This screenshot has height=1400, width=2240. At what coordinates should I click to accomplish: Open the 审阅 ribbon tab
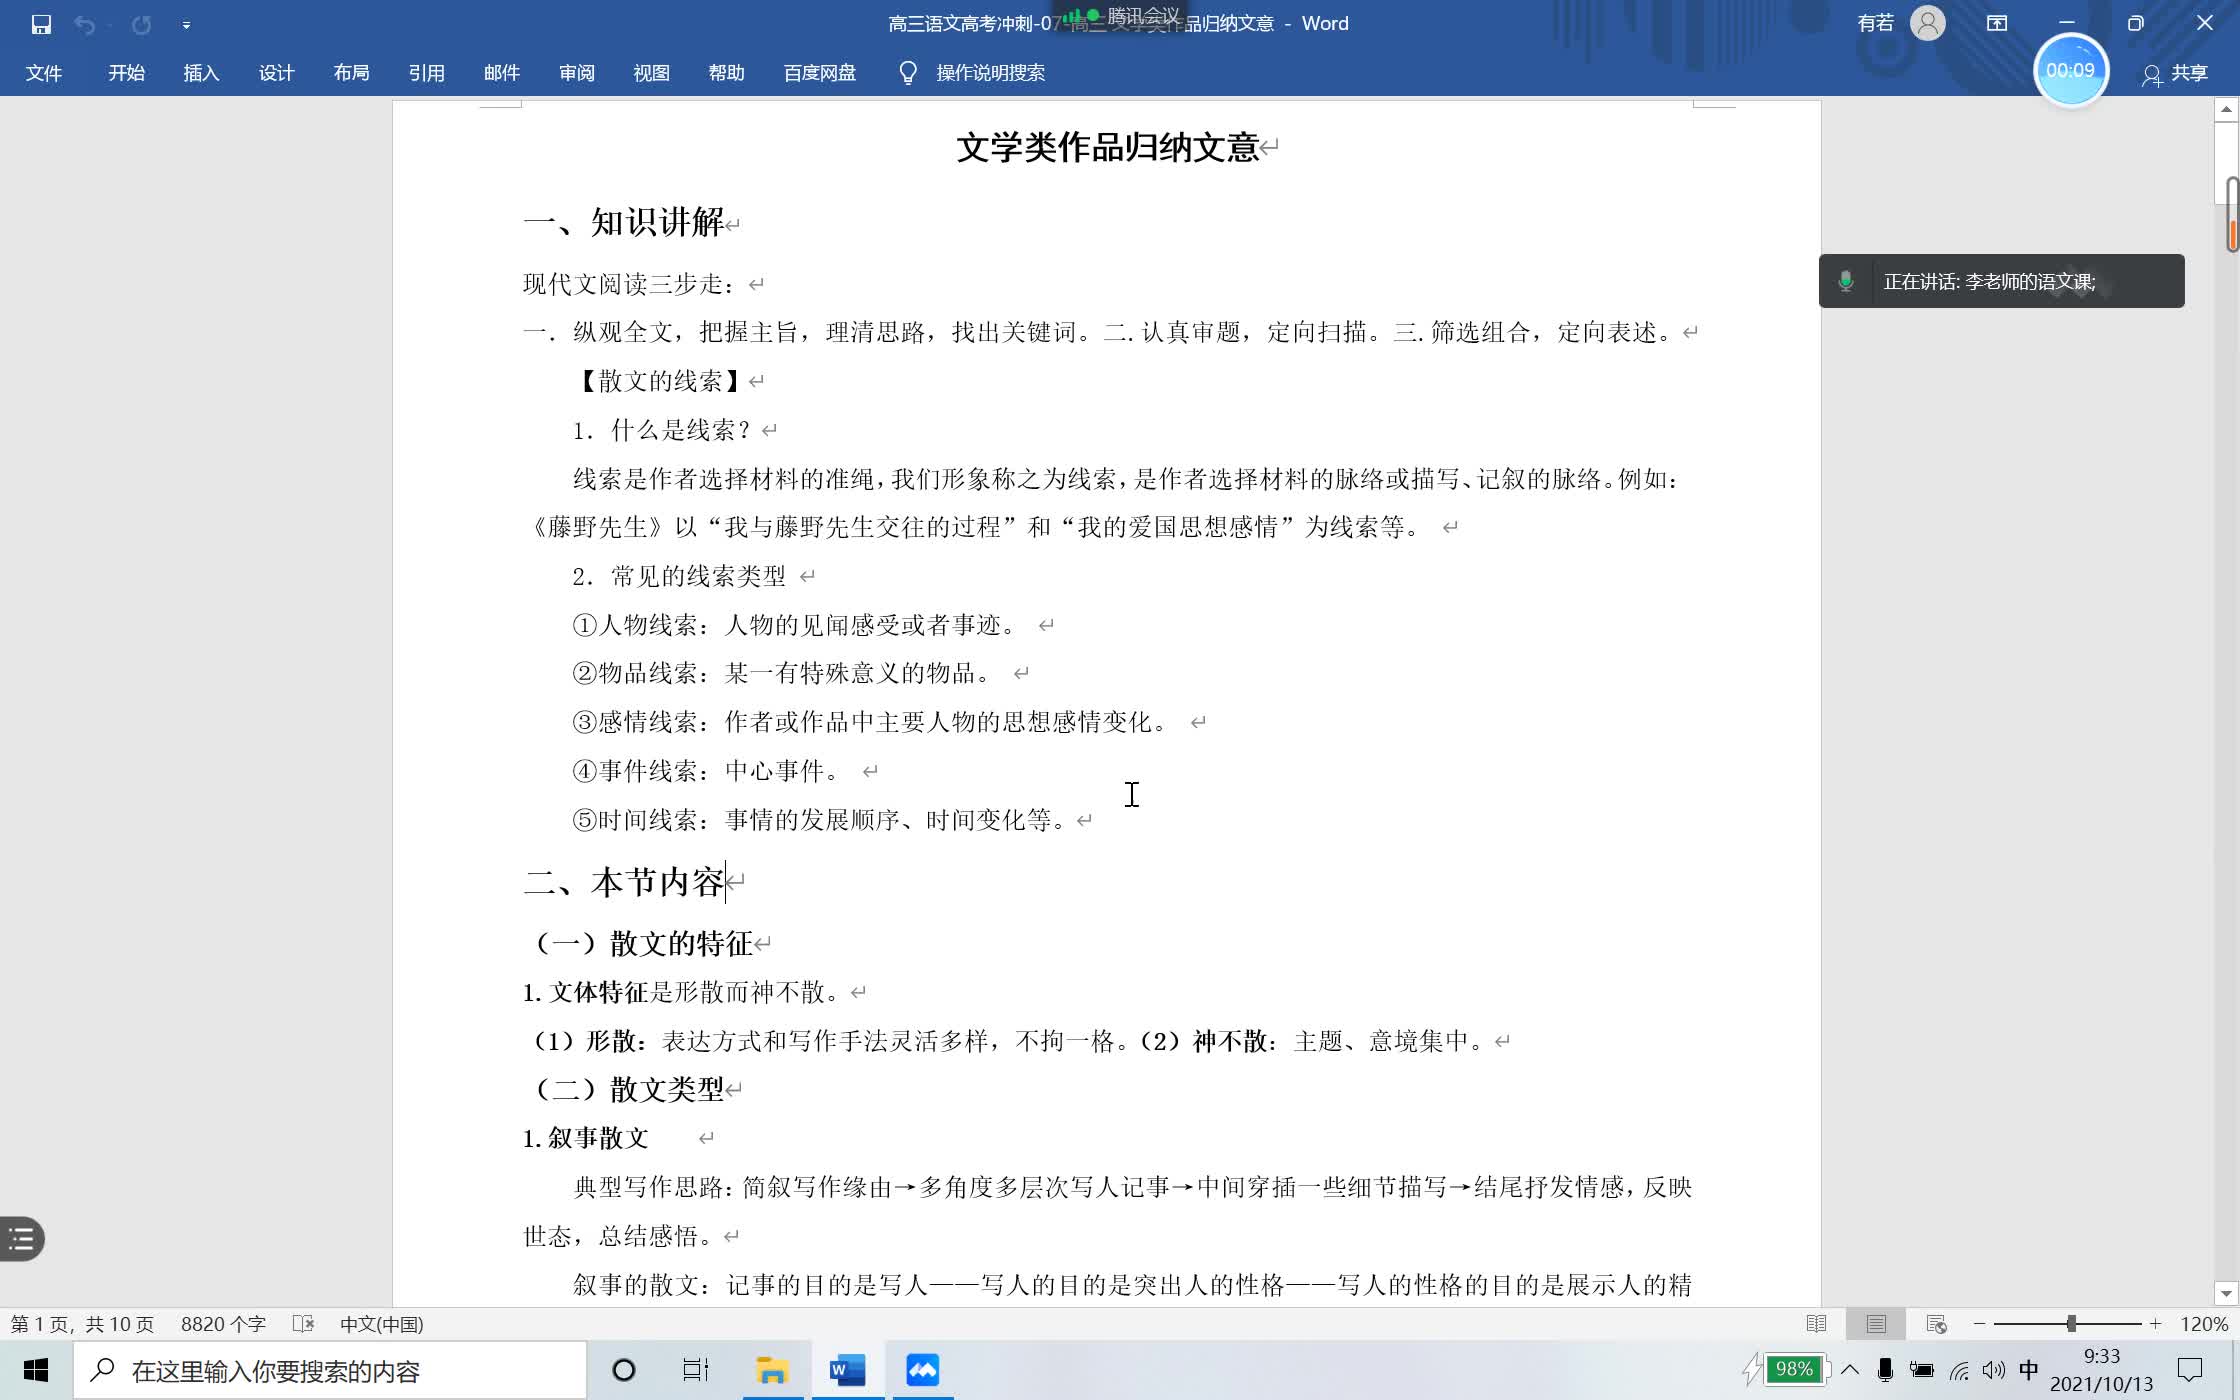coord(576,73)
